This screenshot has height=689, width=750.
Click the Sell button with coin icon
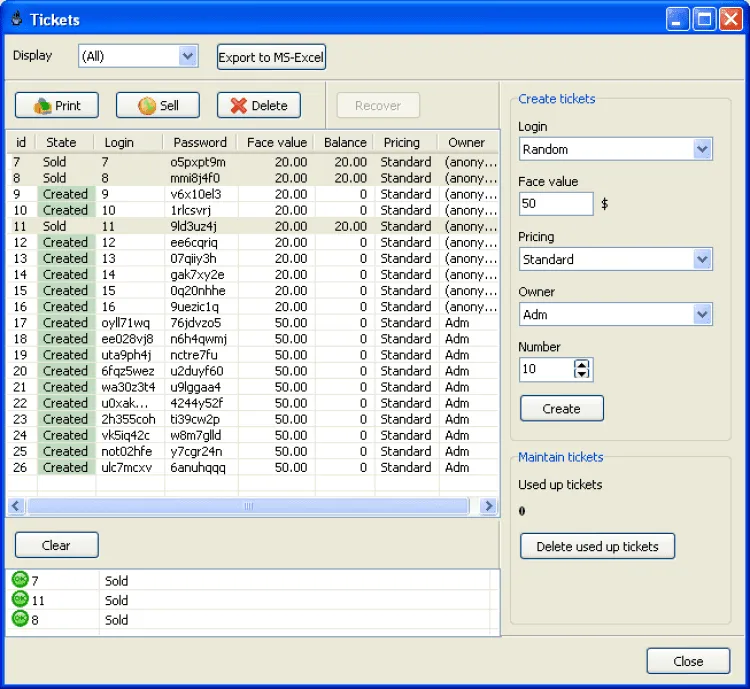158,106
